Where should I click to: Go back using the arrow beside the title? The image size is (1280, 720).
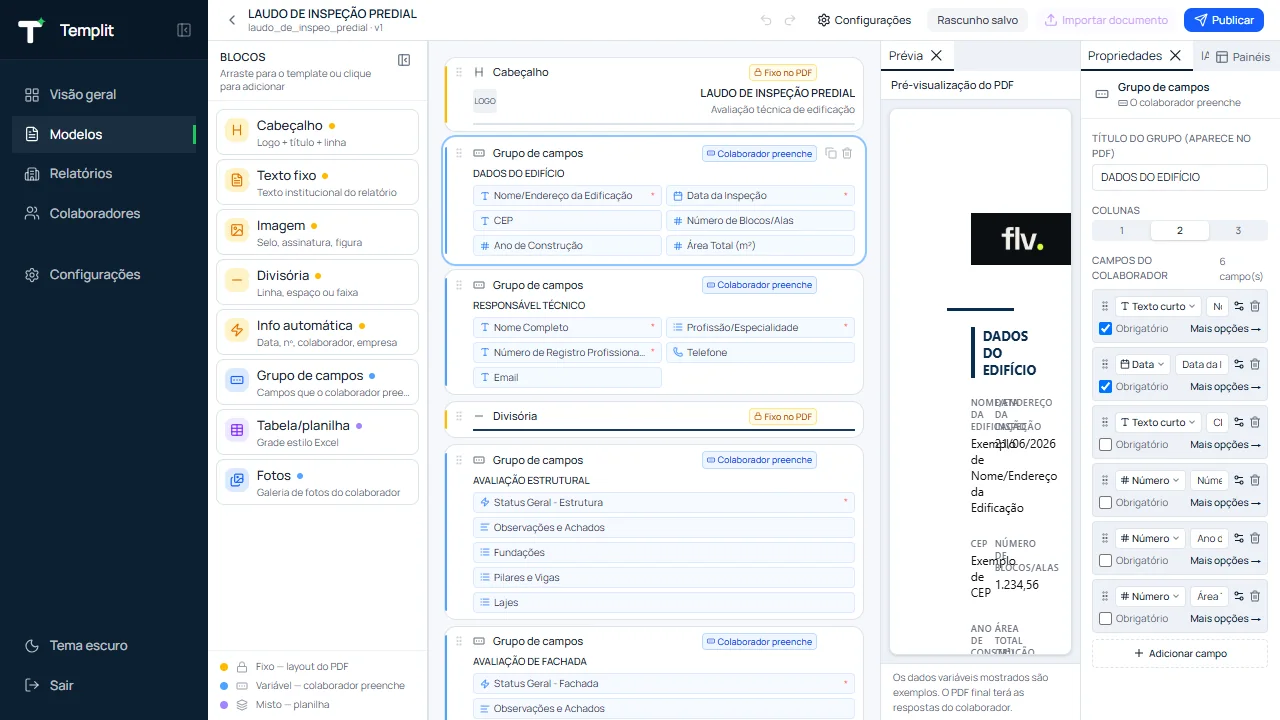coord(232,20)
